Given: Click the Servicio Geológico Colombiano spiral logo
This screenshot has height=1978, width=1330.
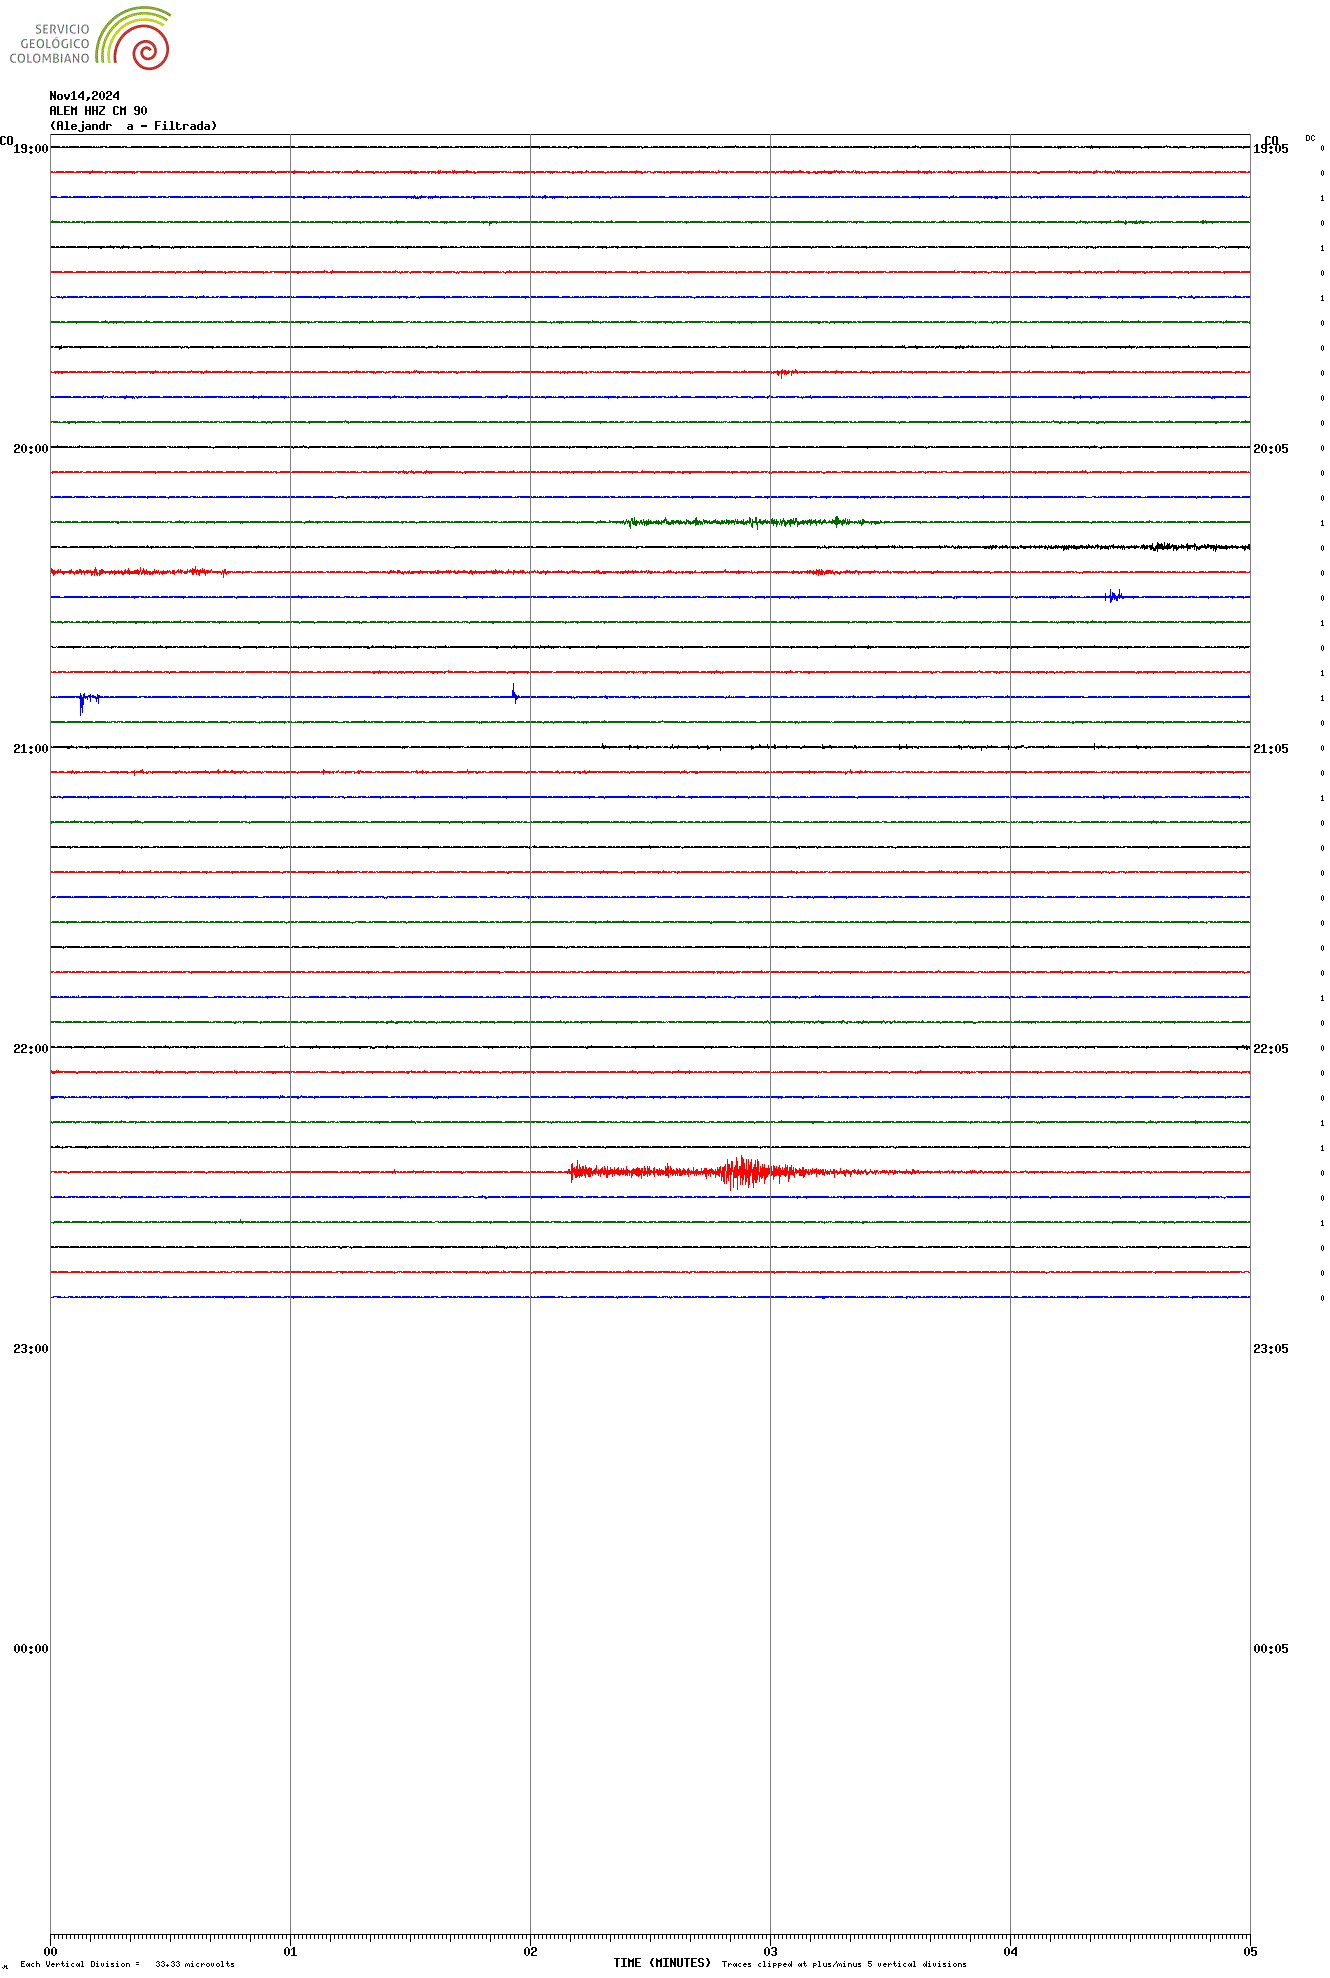Looking at the screenshot, I should pyautogui.click(x=133, y=39).
